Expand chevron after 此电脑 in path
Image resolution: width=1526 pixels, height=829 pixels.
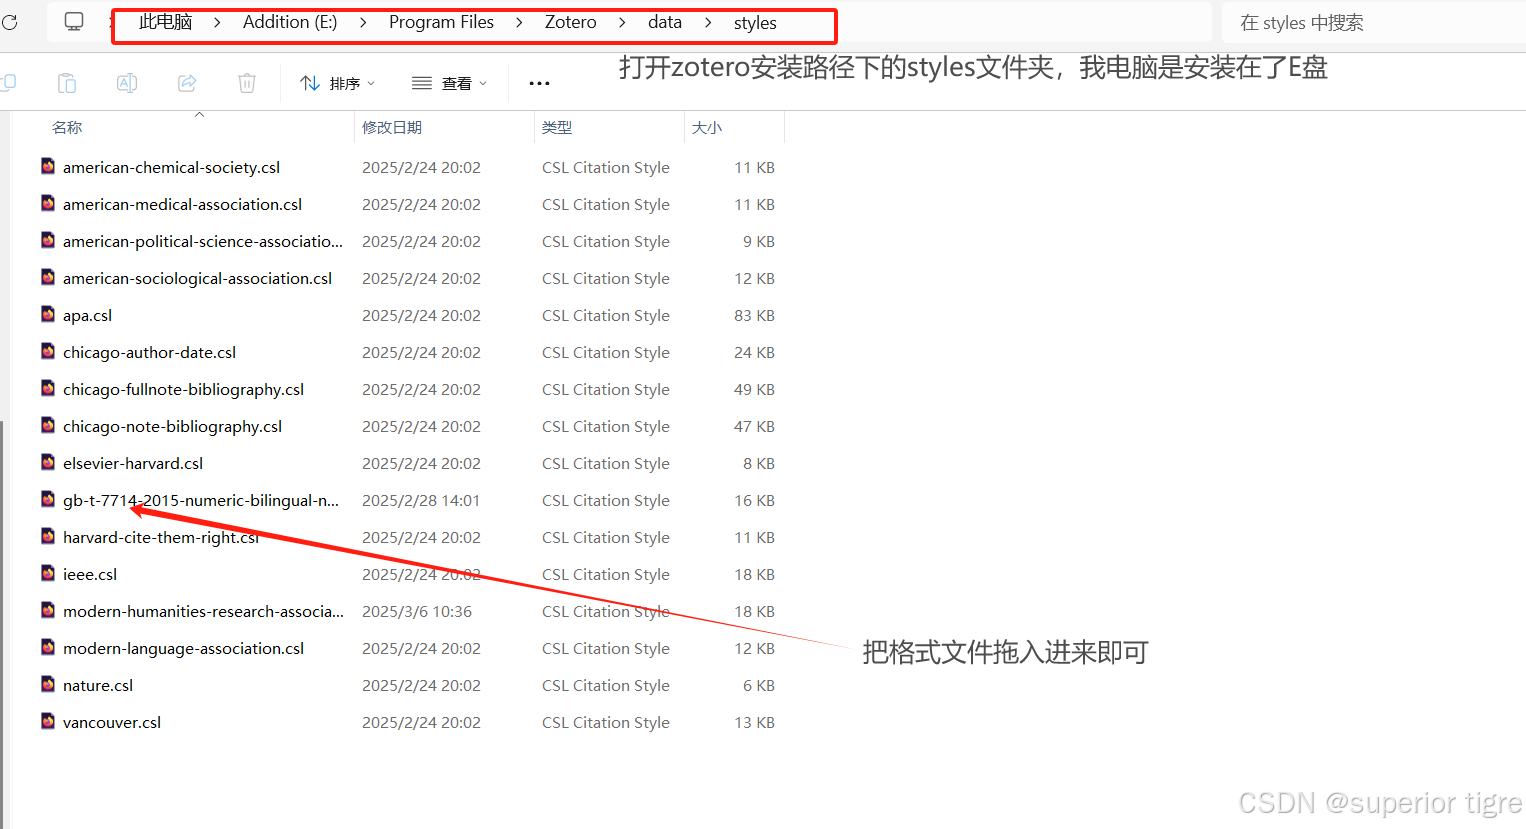[x=217, y=22]
